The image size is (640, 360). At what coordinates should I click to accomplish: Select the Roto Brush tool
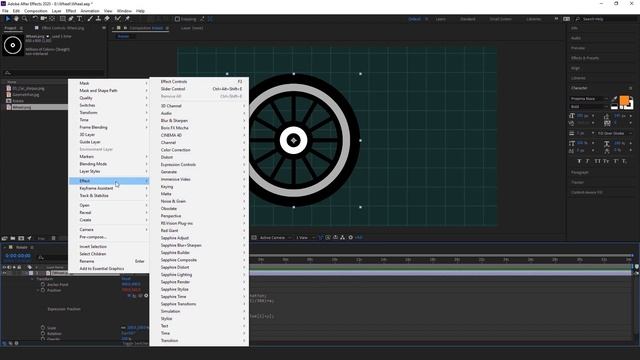point(118,19)
